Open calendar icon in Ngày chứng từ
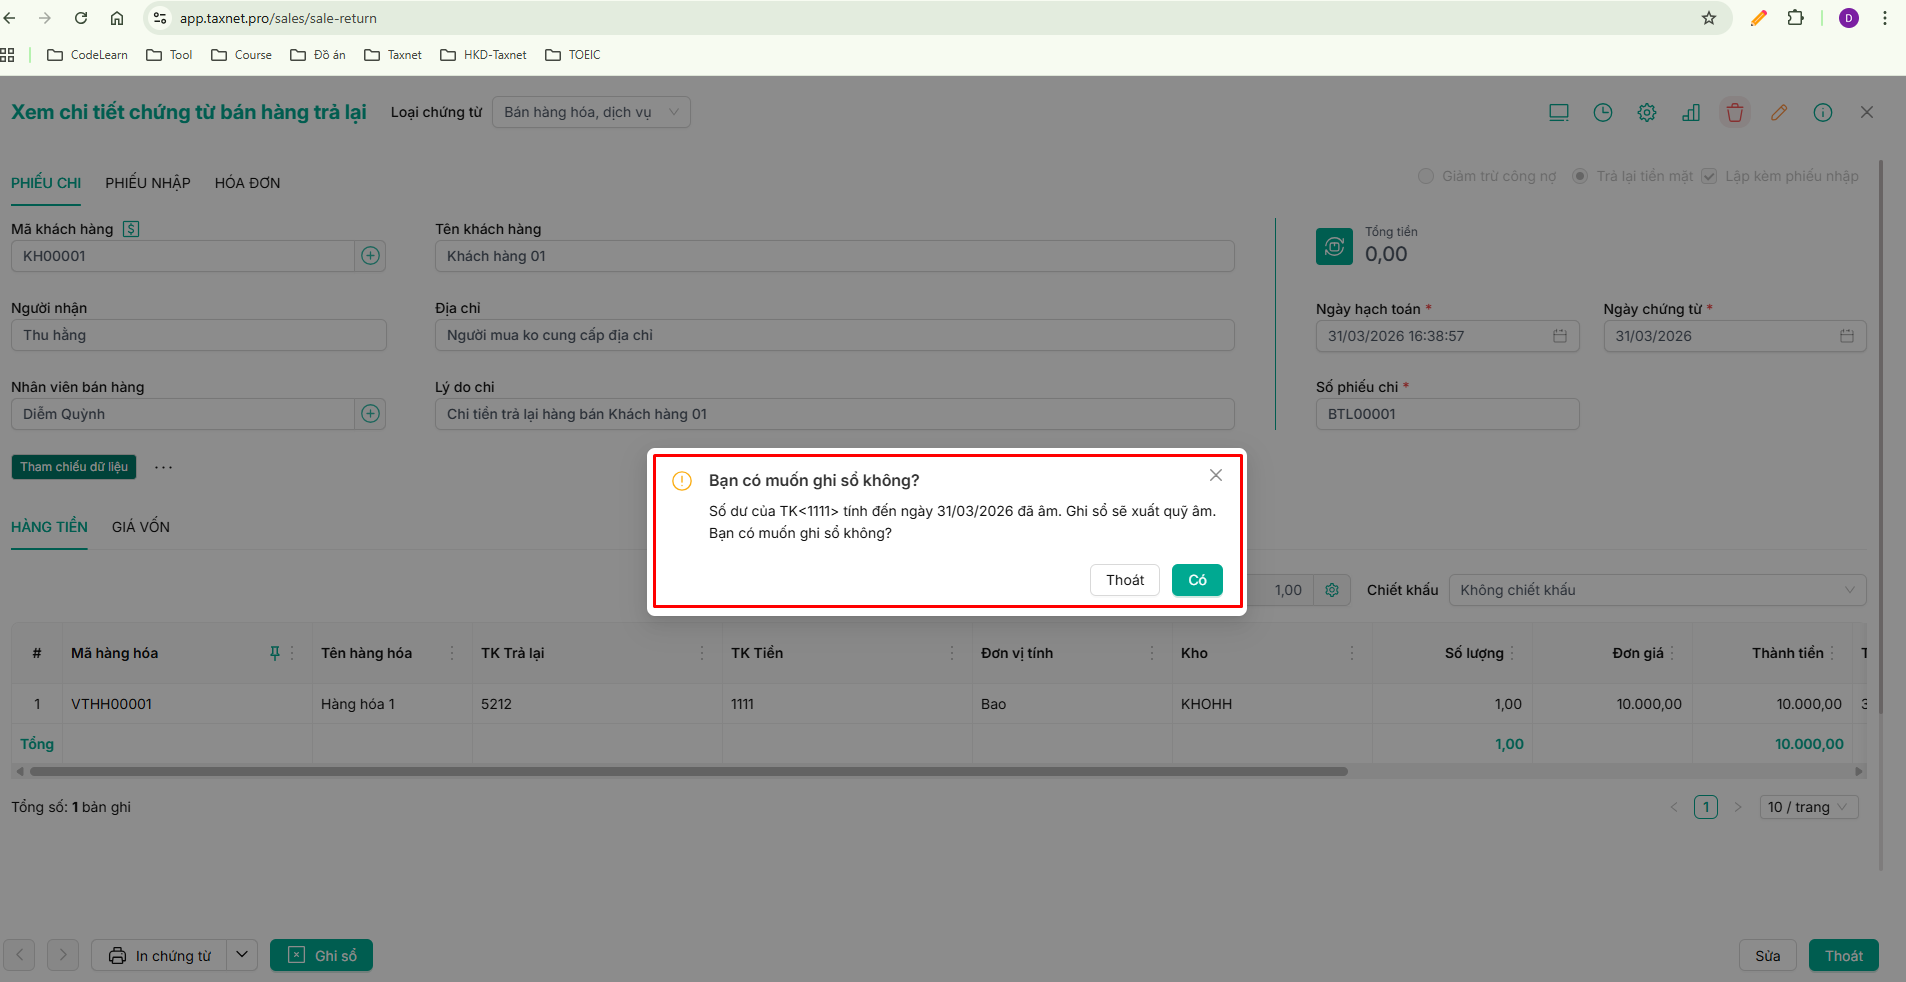Screen dimensions: 1906x982 pyautogui.click(x=1847, y=336)
